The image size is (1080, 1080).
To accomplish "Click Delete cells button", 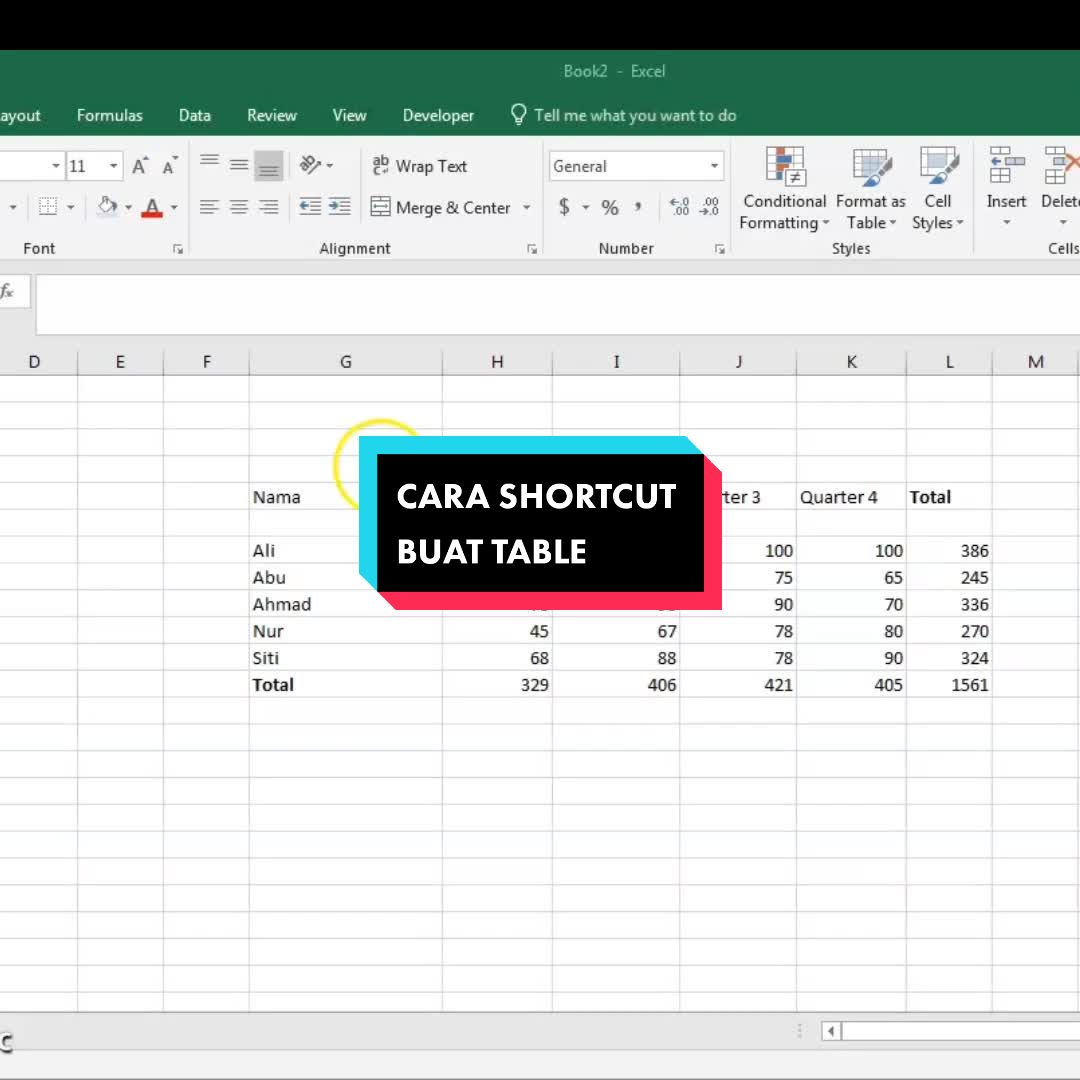I will coord(1059,176).
